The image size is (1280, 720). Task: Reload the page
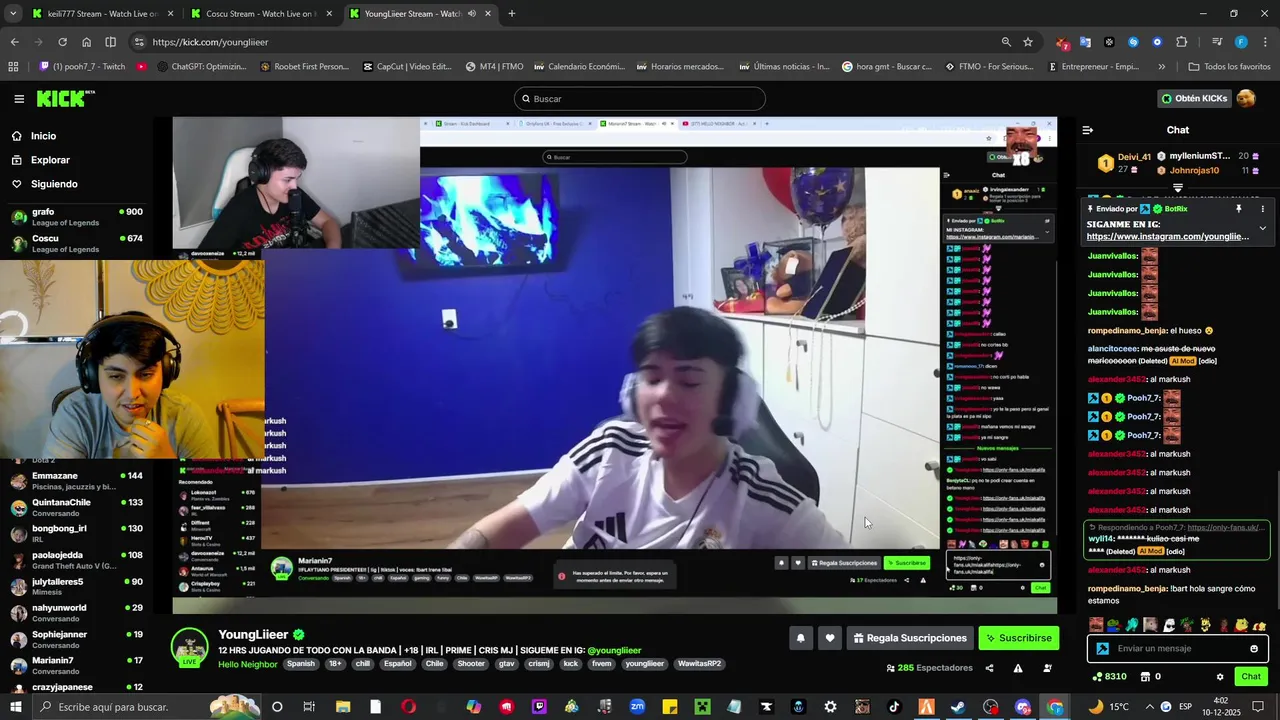point(62,42)
